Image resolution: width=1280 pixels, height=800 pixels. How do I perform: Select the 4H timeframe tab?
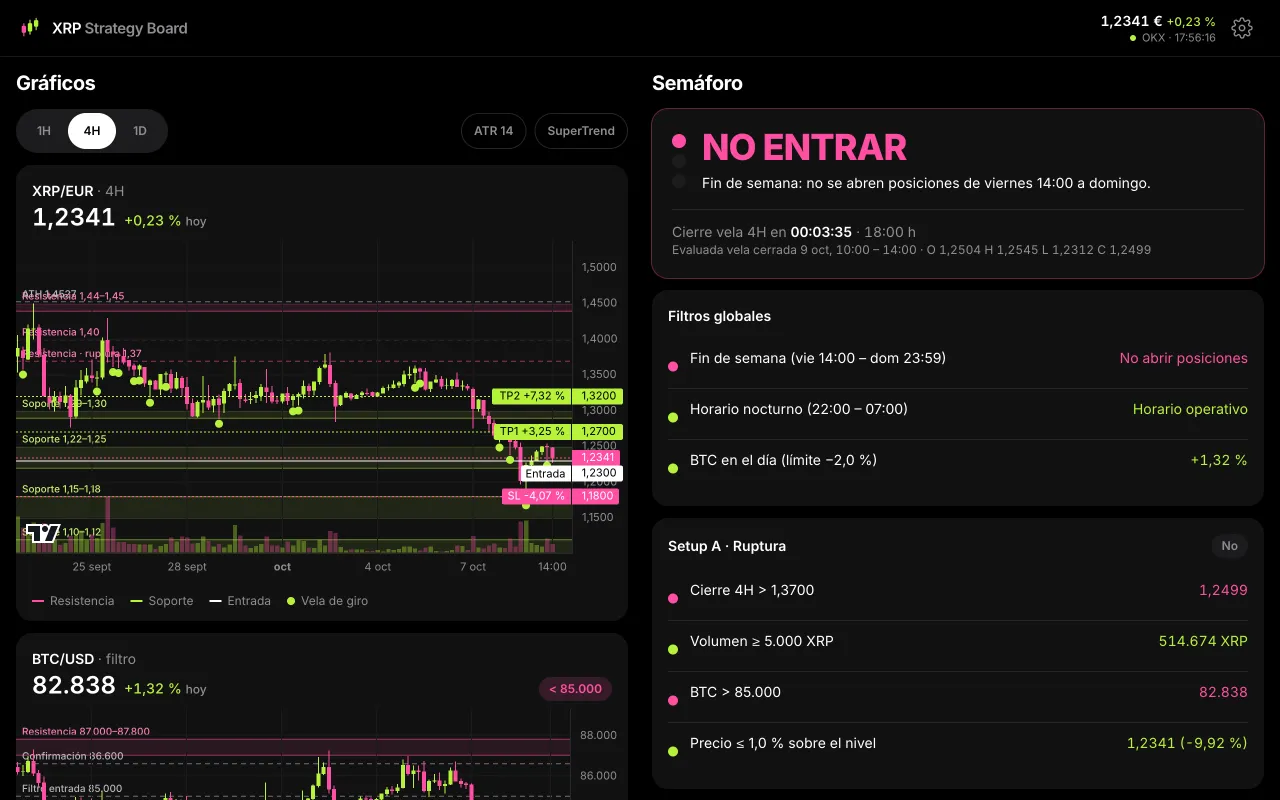[x=92, y=131]
